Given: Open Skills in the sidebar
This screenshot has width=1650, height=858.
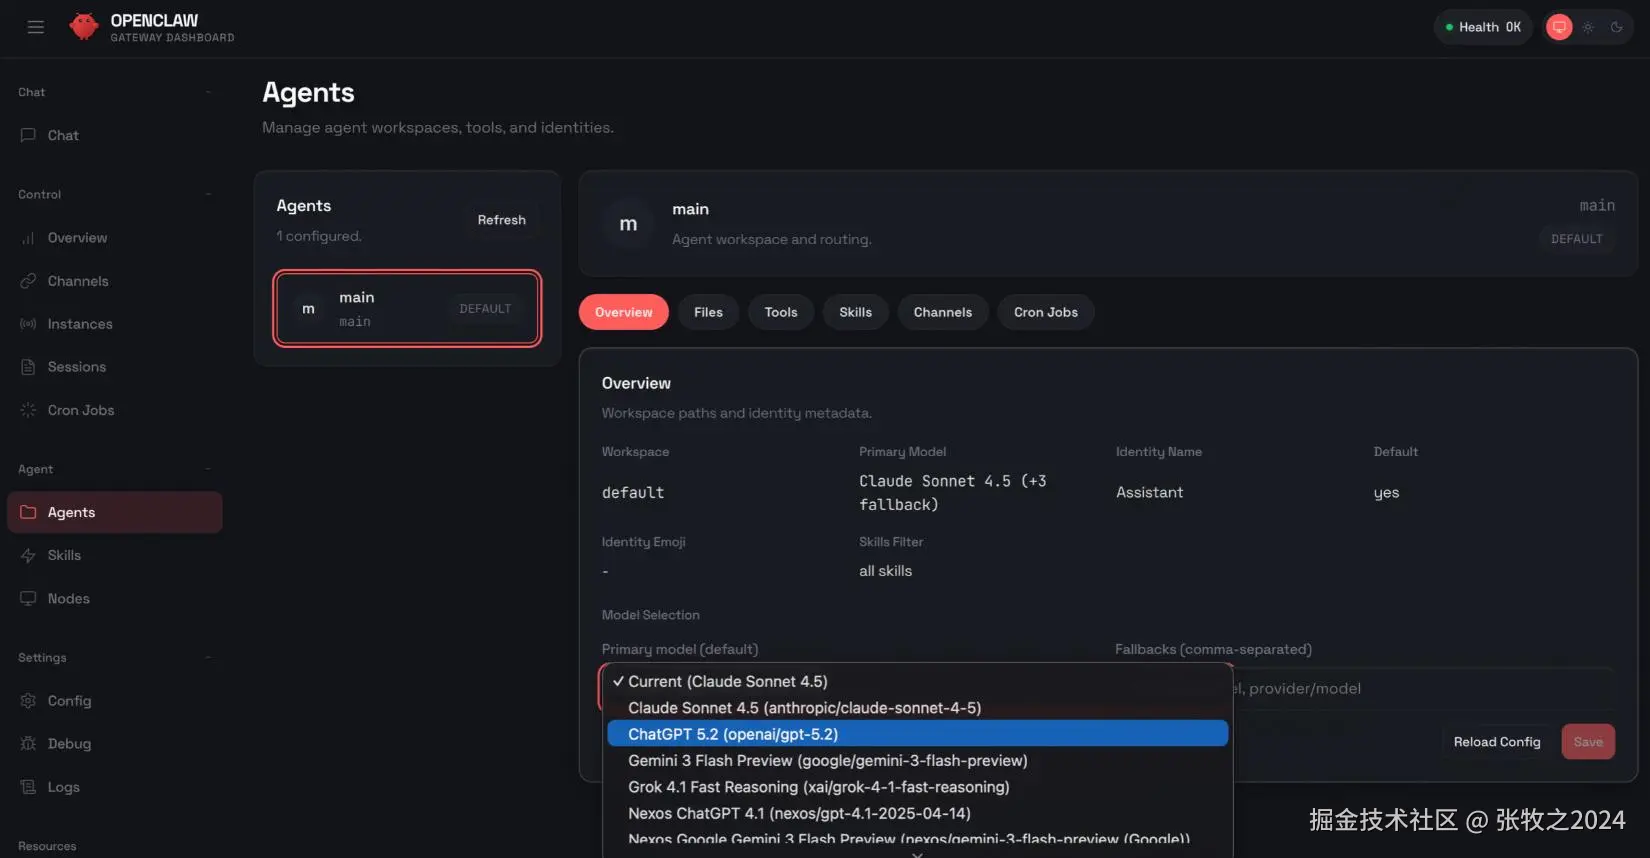Looking at the screenshot, I should coord(114,555).
